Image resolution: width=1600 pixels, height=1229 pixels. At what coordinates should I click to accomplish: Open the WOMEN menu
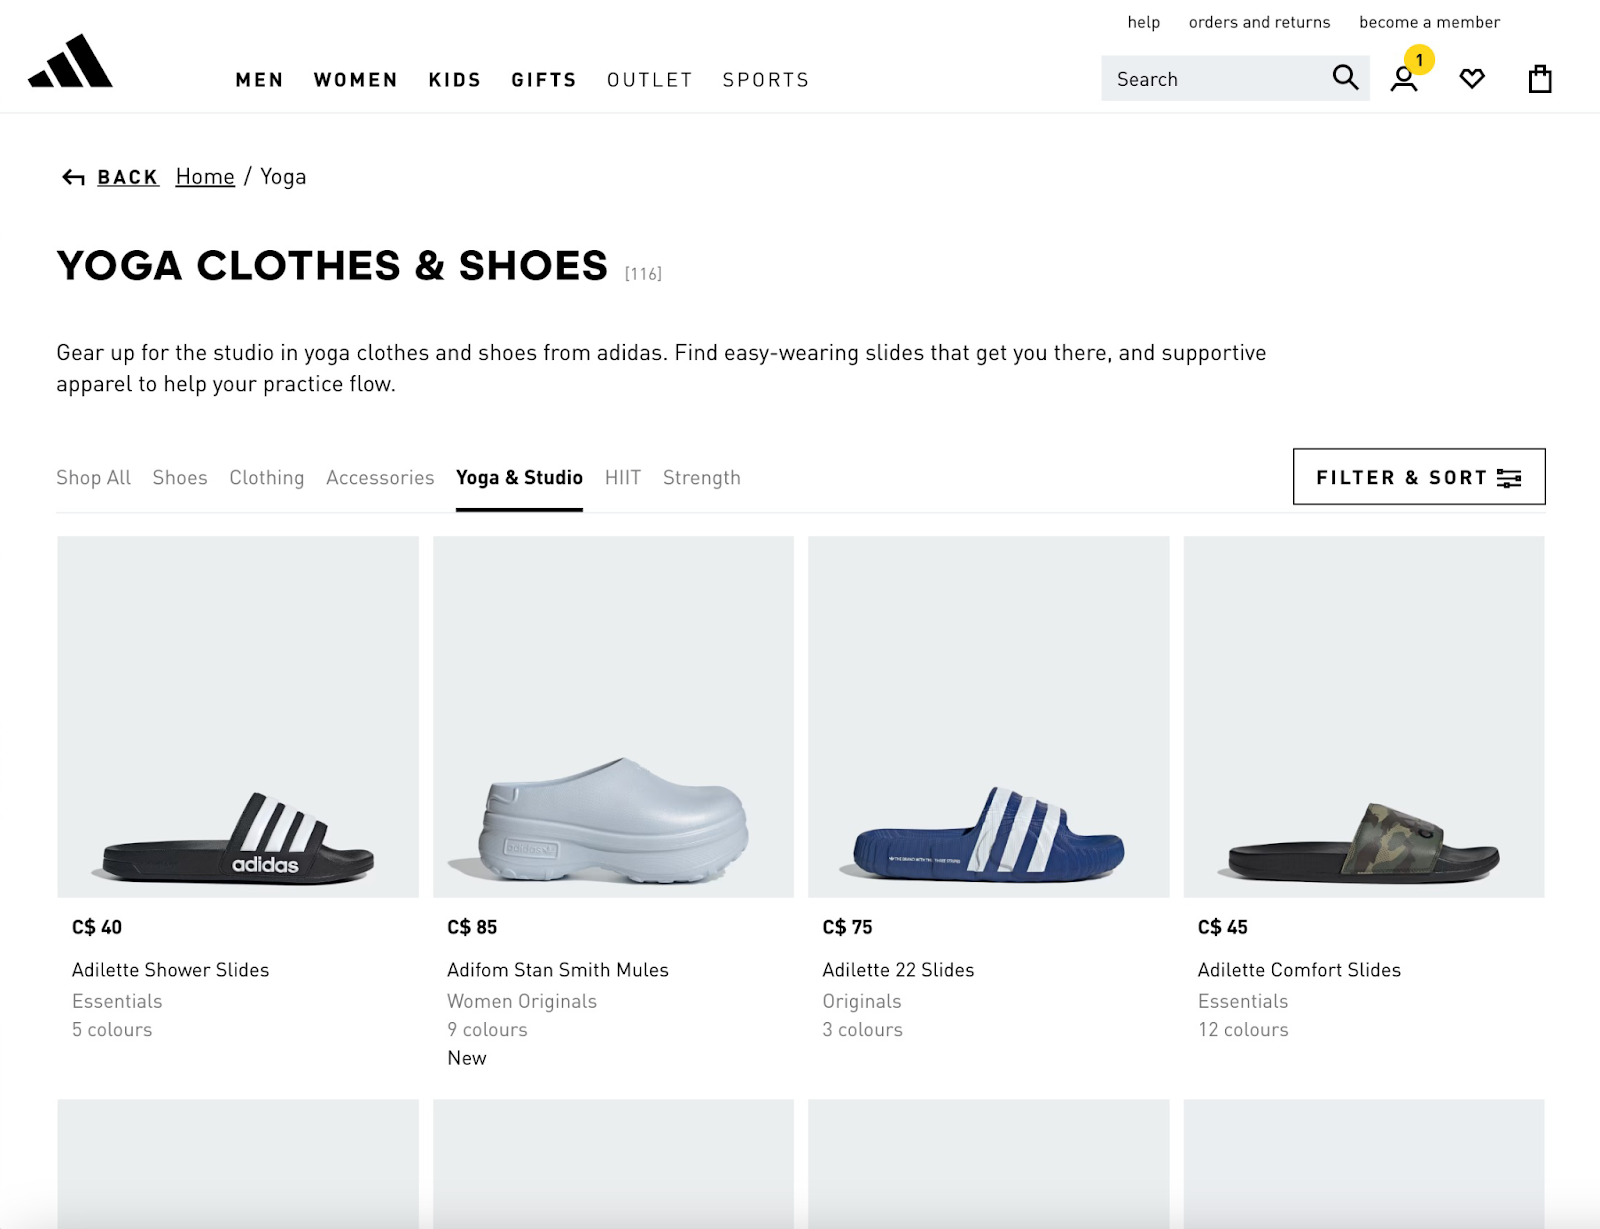click(x=356, y=80)
